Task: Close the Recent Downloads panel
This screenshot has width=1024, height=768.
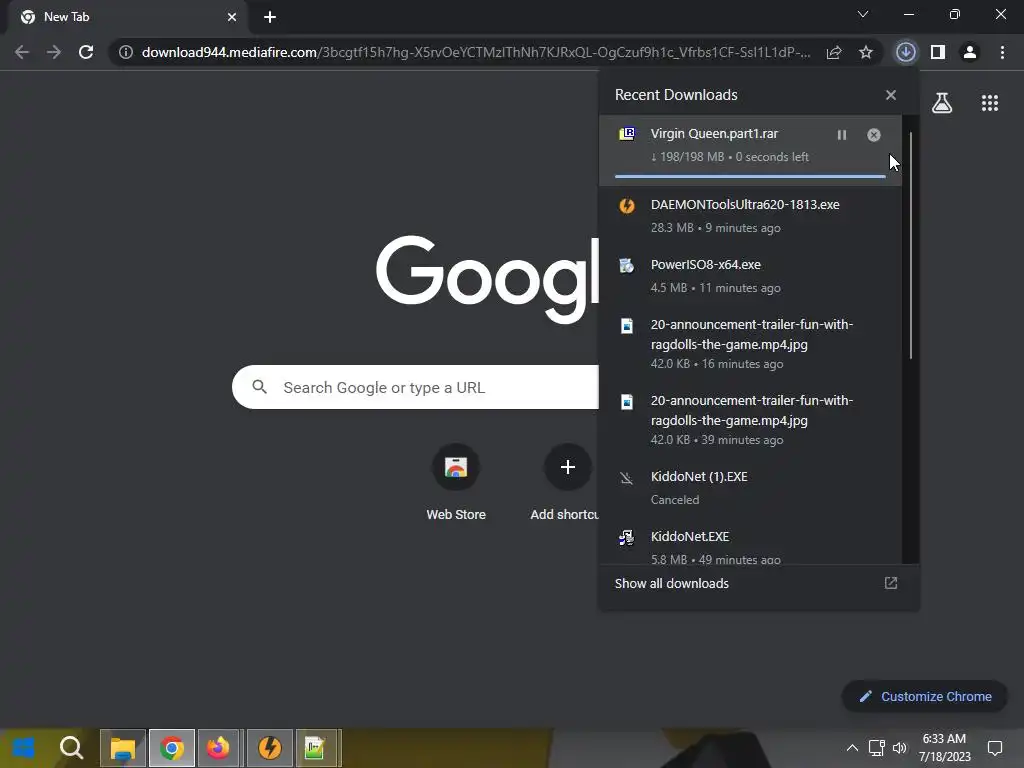Action: click(891, 95)
